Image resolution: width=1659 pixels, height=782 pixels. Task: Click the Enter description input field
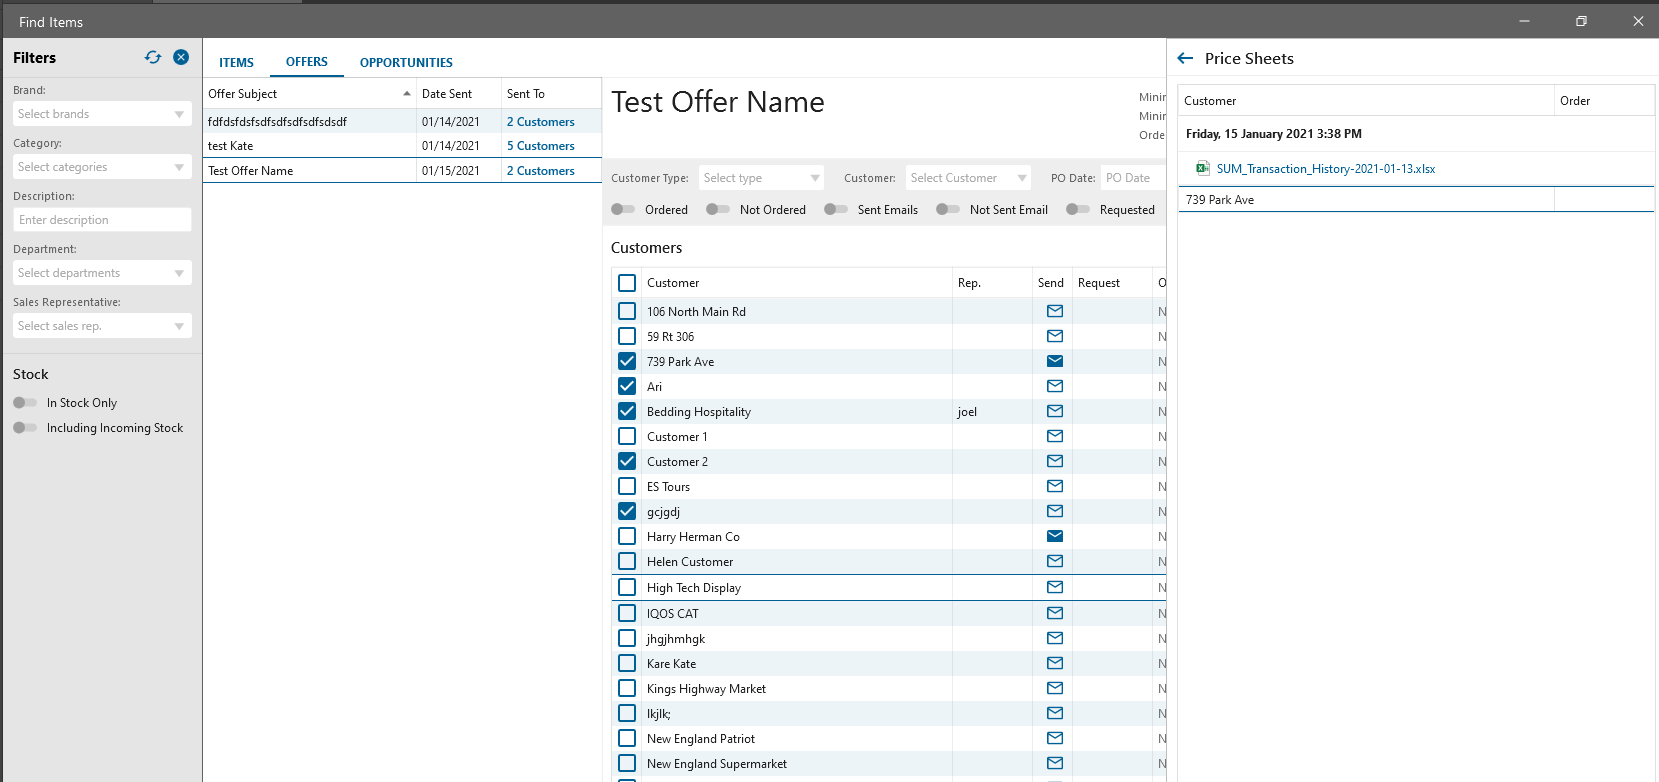[x=101, y=220]
